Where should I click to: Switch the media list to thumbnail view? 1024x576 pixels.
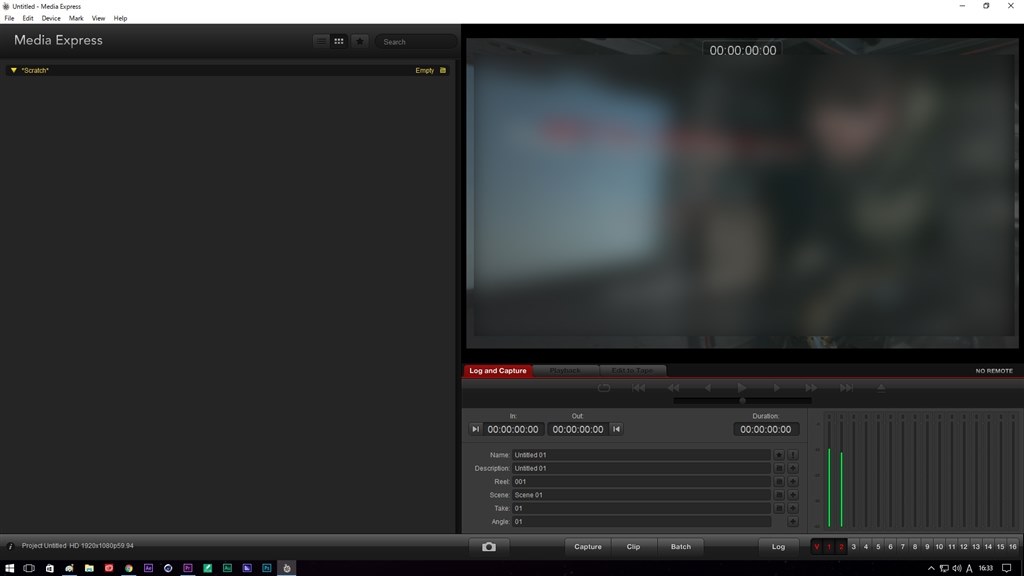point(338,41)
